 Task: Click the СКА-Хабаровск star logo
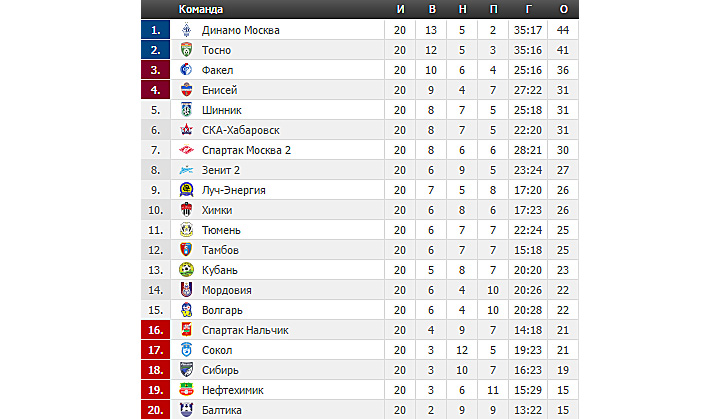[186, 130]
